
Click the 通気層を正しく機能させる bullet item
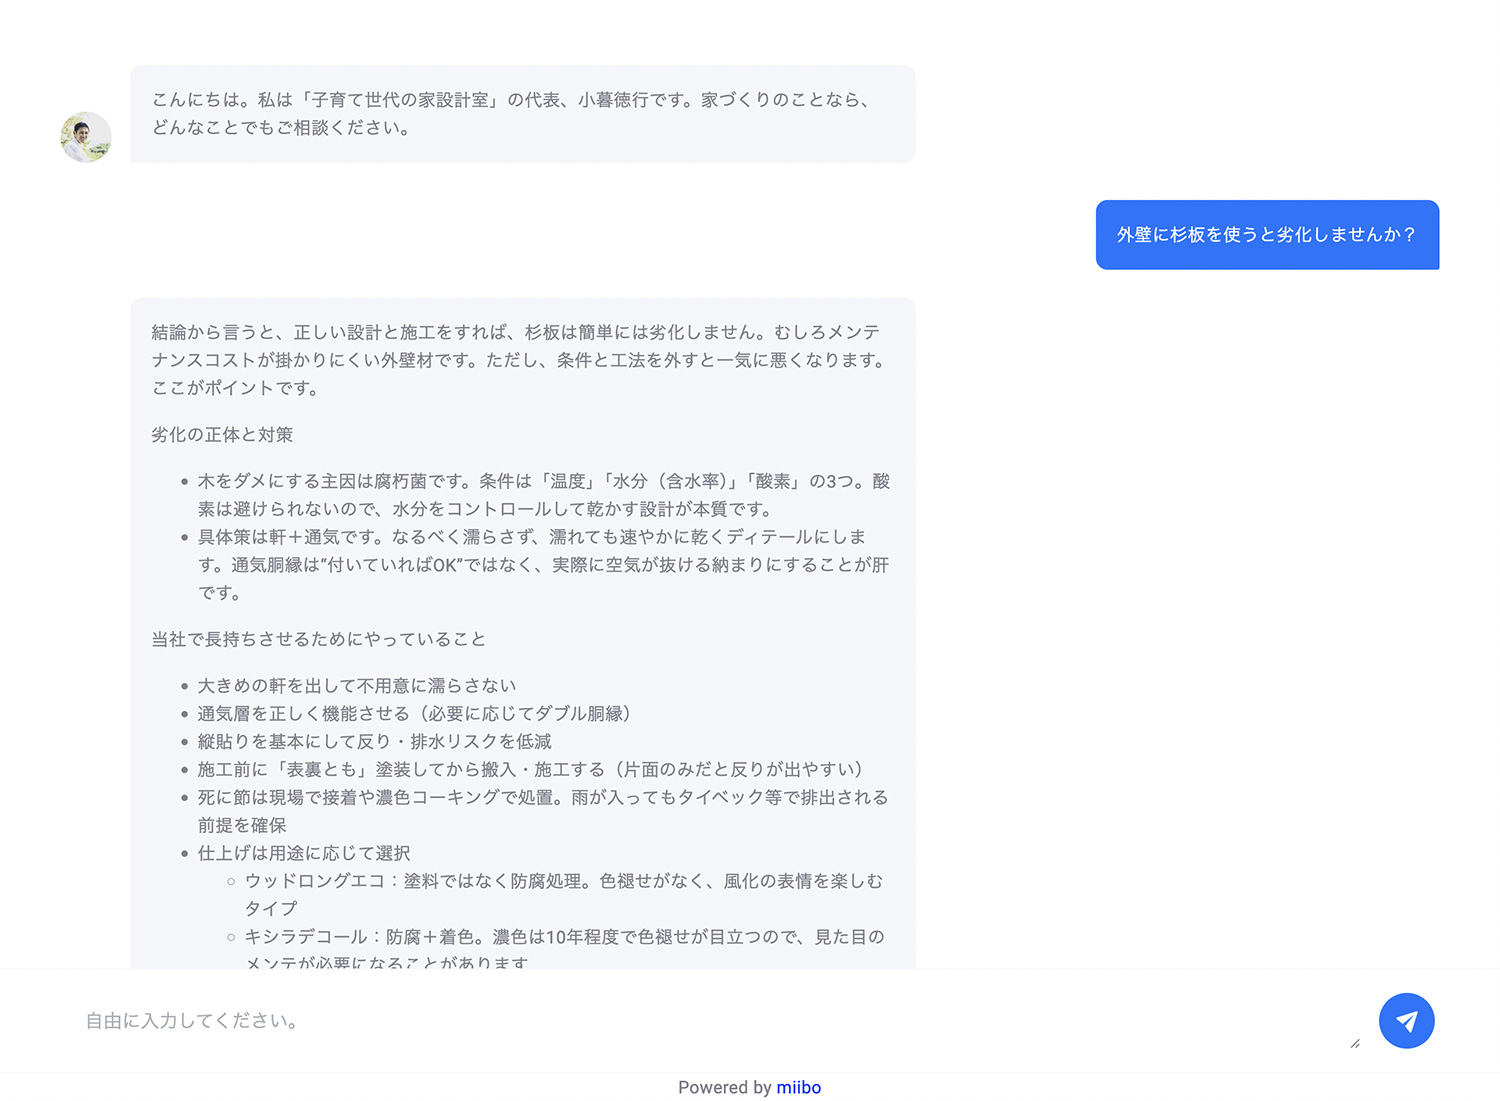coord(414,714)
